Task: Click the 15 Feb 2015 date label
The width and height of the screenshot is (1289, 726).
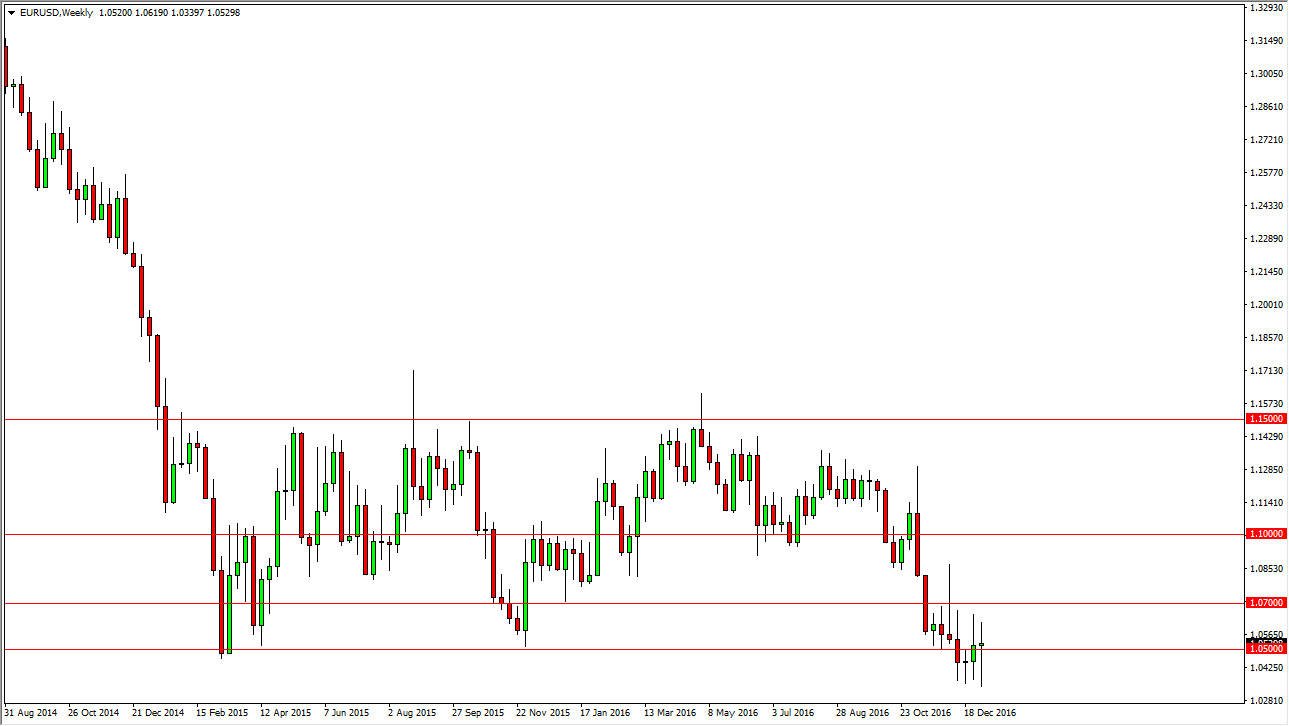Action: click(x=222, y=714)
